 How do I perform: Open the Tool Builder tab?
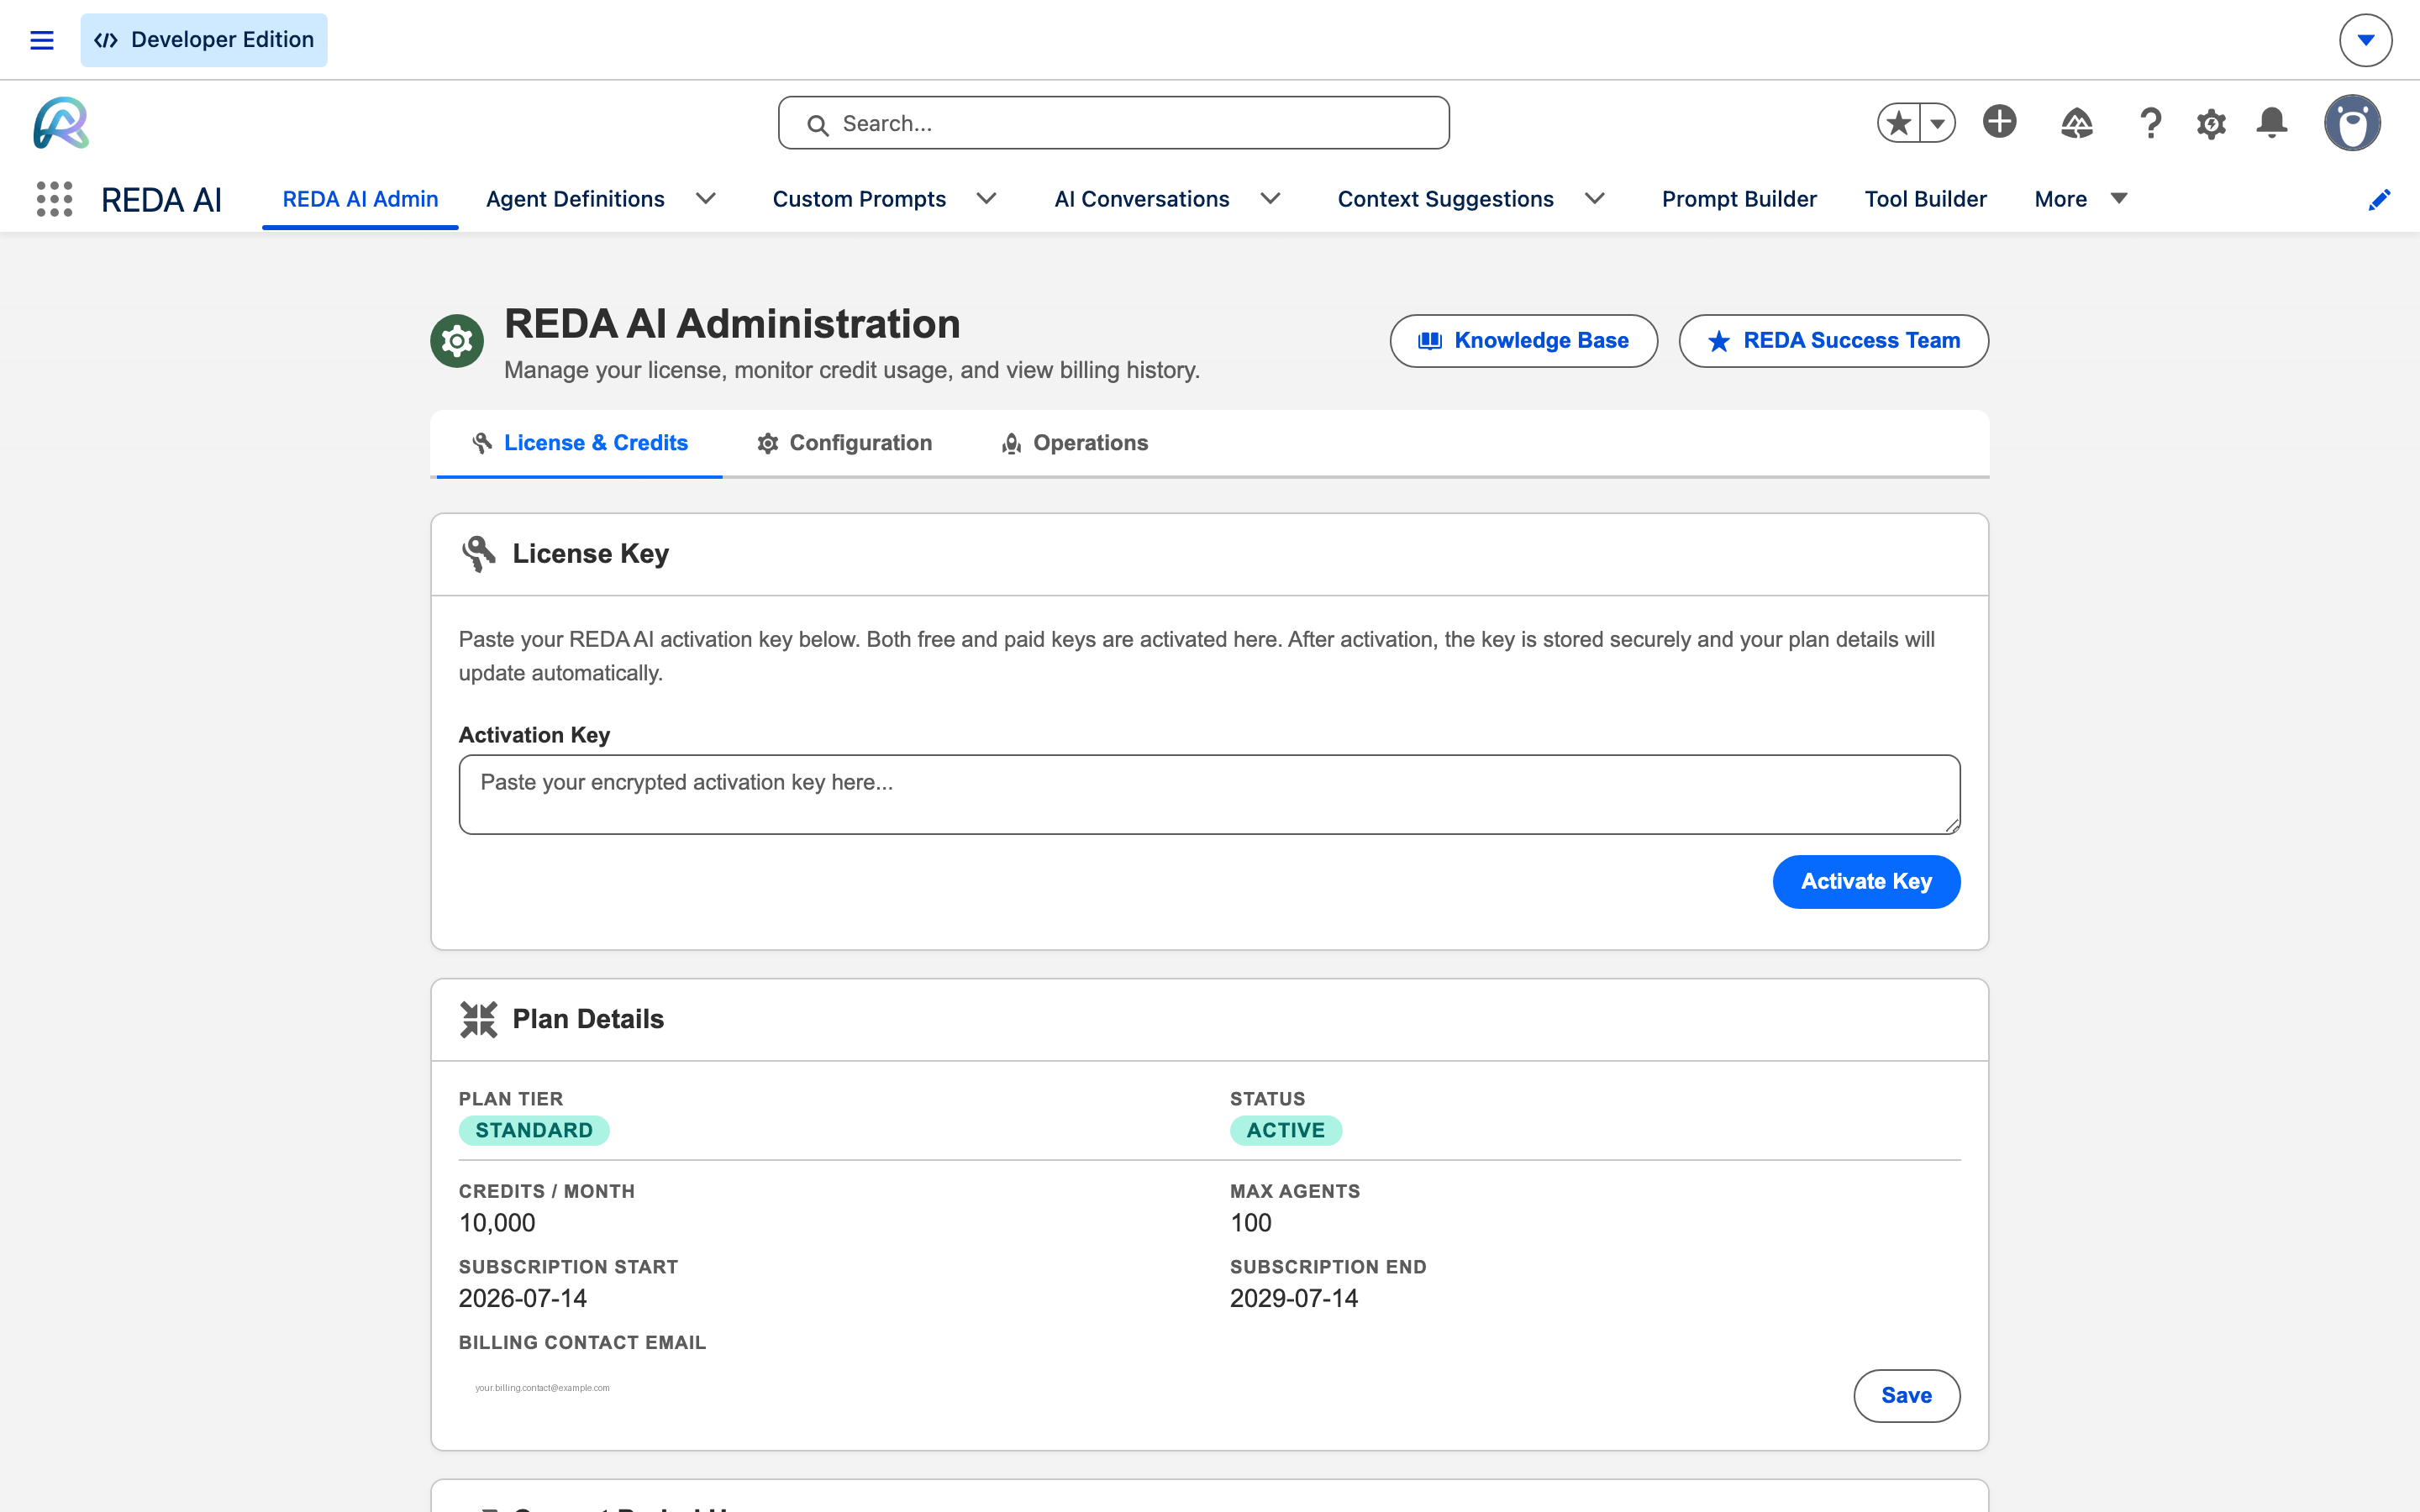tap(1925, 199)
